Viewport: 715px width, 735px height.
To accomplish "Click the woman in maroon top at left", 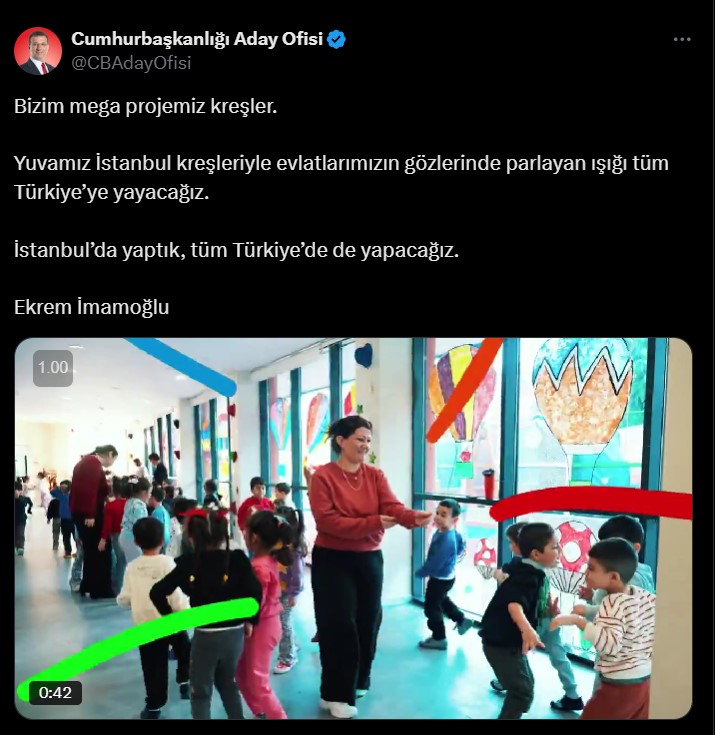I will click(91, 520).
